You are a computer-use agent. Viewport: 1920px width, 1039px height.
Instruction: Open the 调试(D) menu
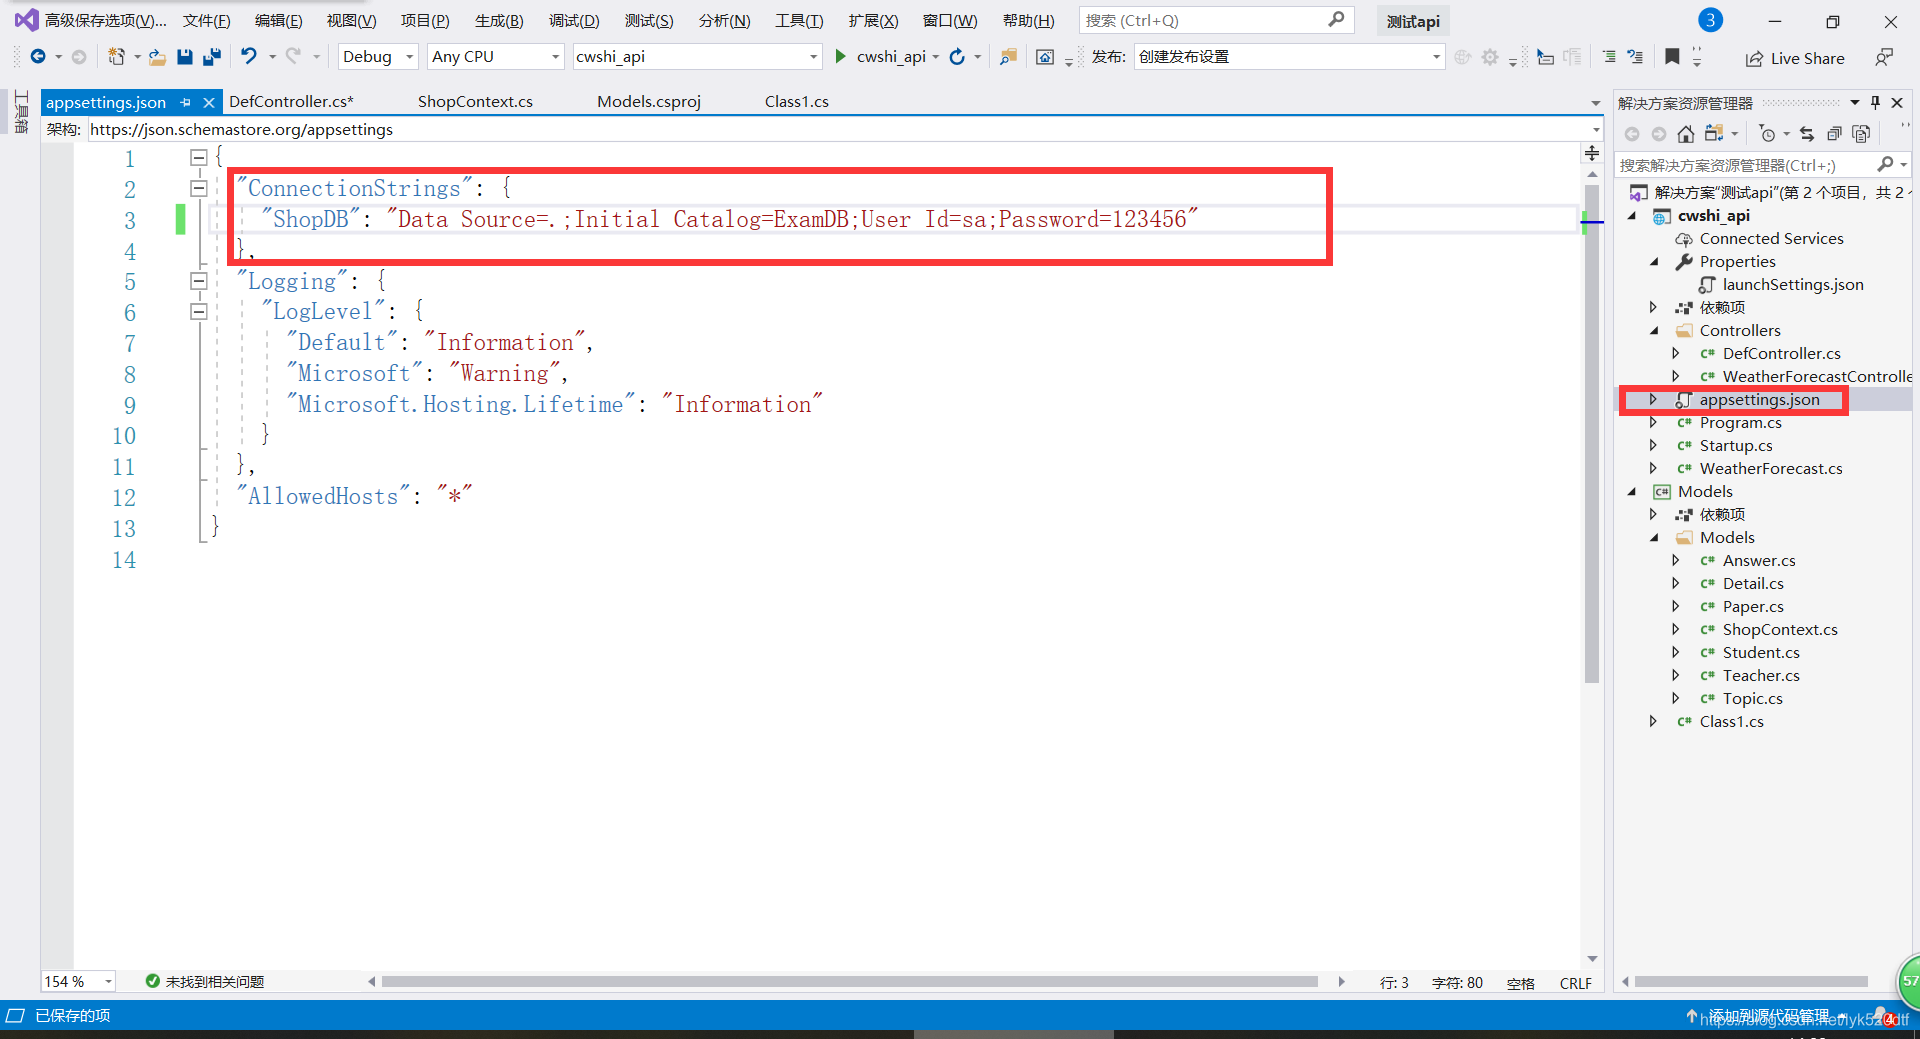[x=574, y=20]
